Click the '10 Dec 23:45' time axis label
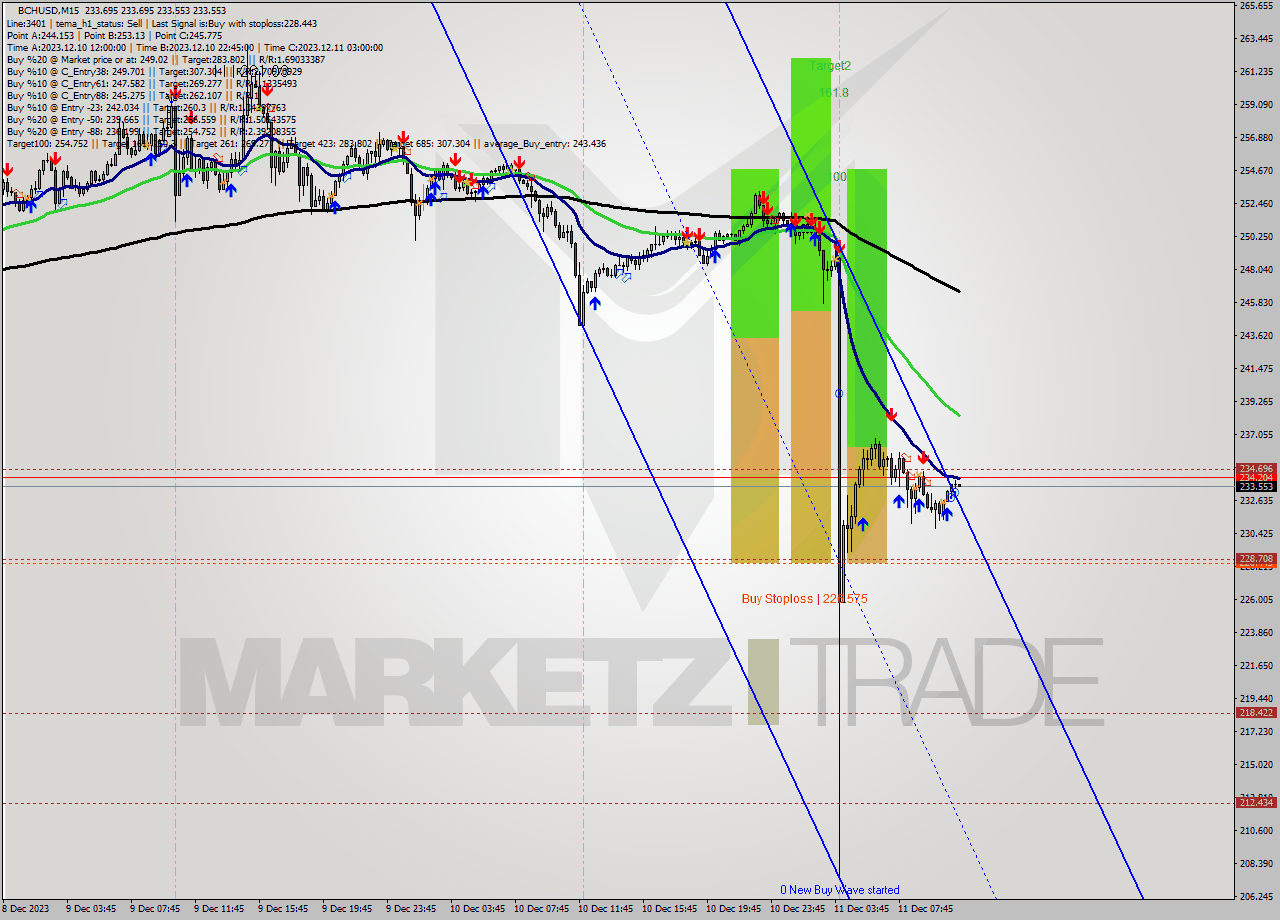 (x=797, y=909)
